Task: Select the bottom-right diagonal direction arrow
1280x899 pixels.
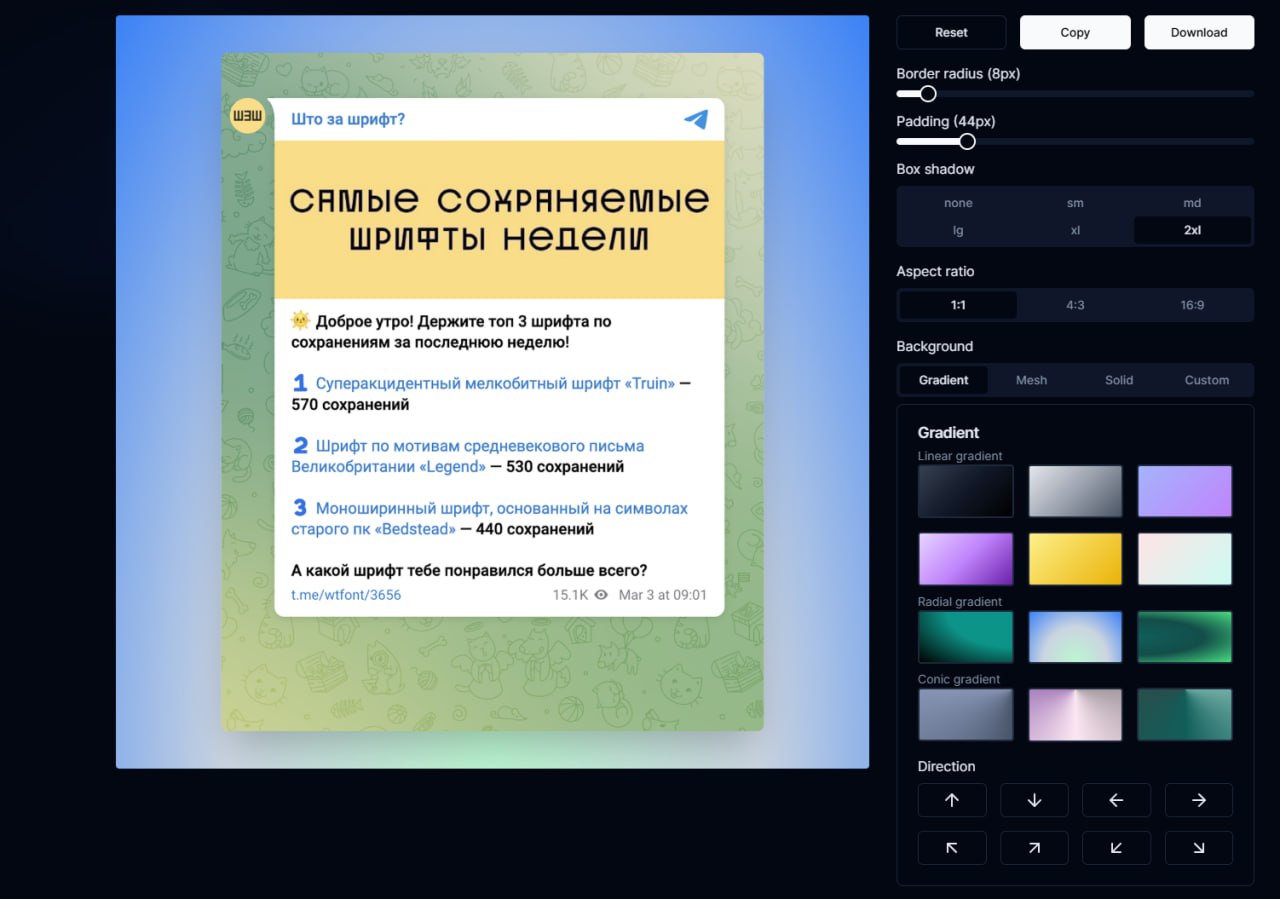Action: (1198, 847)
